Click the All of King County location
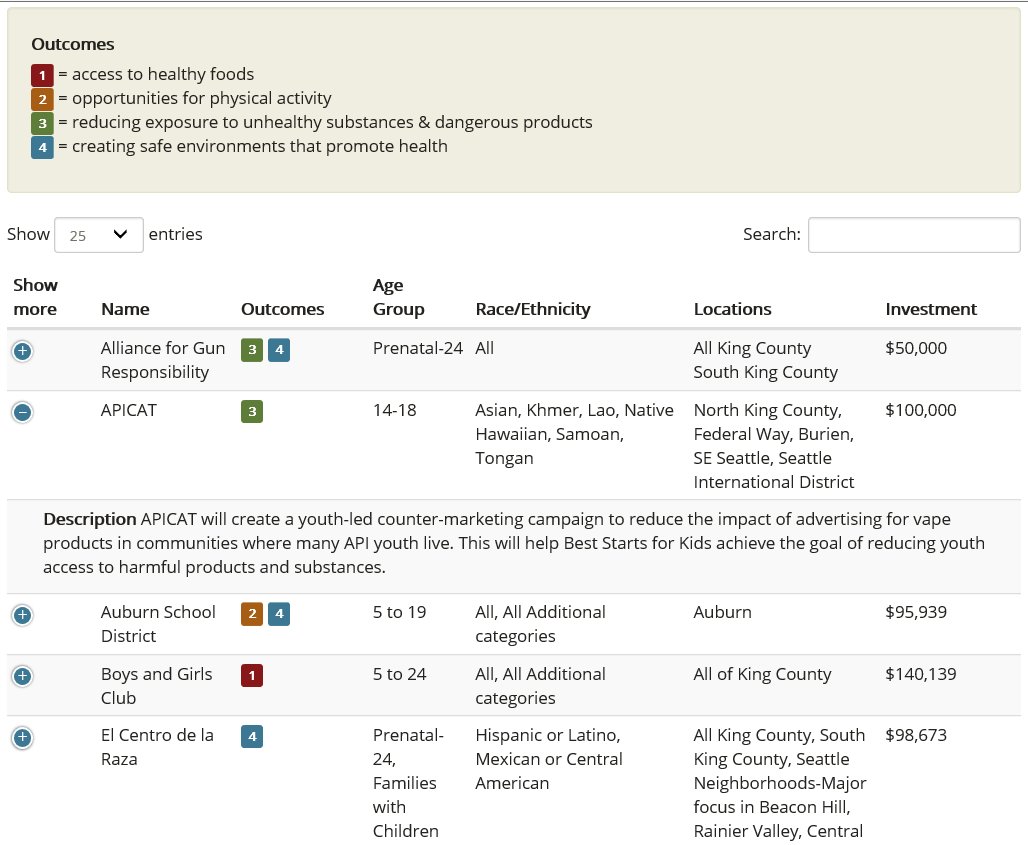The image size is (1028, 845). 762,675
